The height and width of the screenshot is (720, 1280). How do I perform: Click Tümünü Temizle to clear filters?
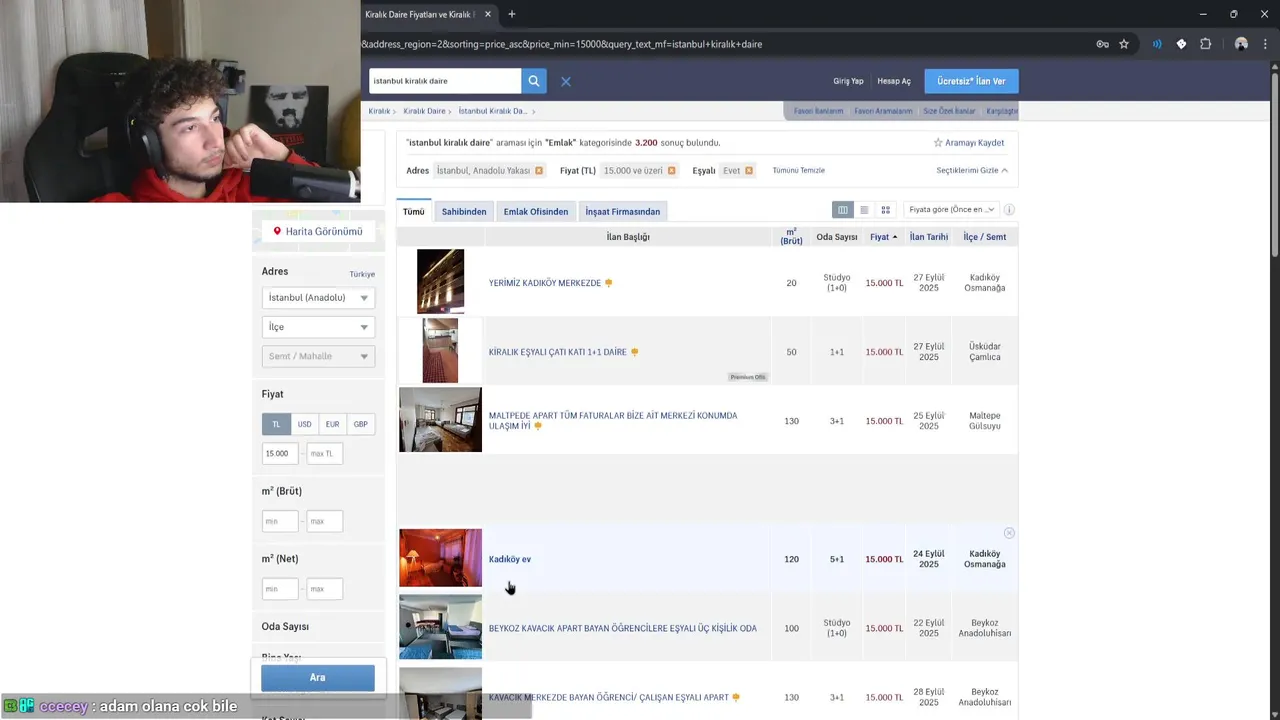tap(799, 171)
